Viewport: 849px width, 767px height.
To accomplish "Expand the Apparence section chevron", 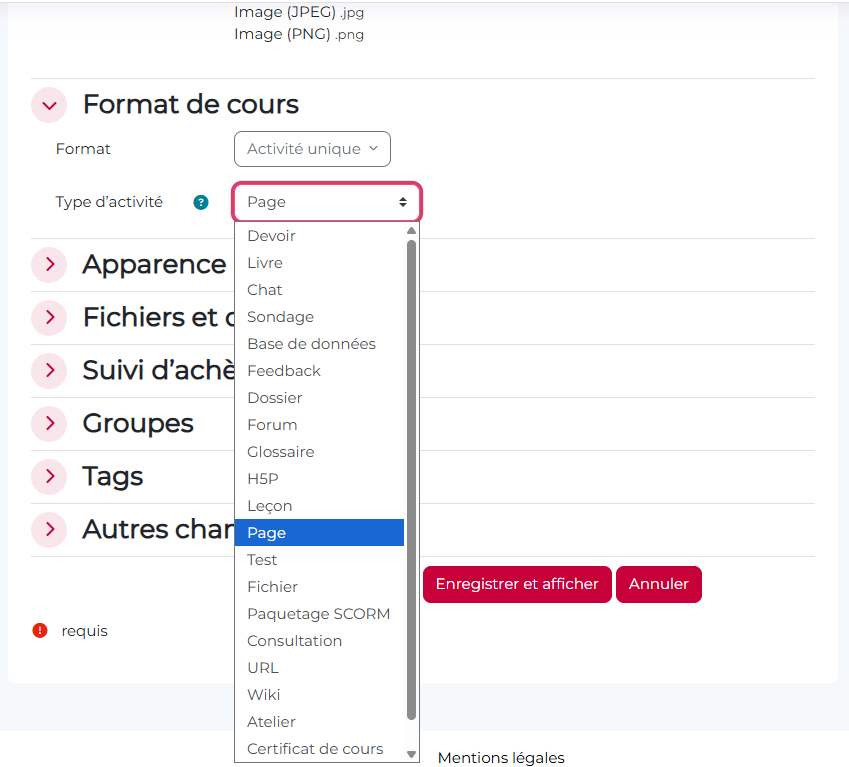I will [49, 265].
